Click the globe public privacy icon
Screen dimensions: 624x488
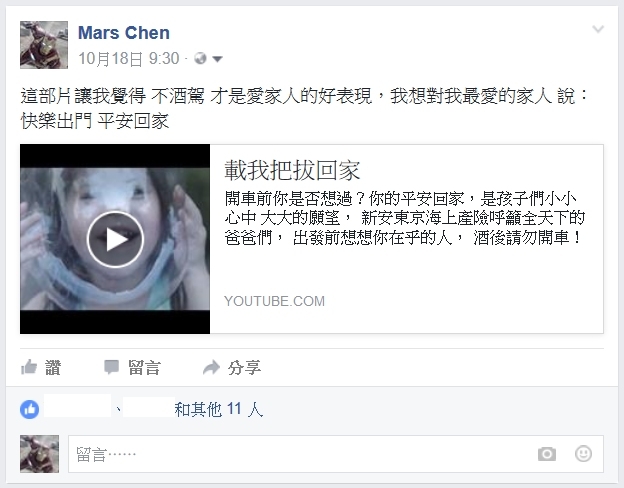point(200,59)
